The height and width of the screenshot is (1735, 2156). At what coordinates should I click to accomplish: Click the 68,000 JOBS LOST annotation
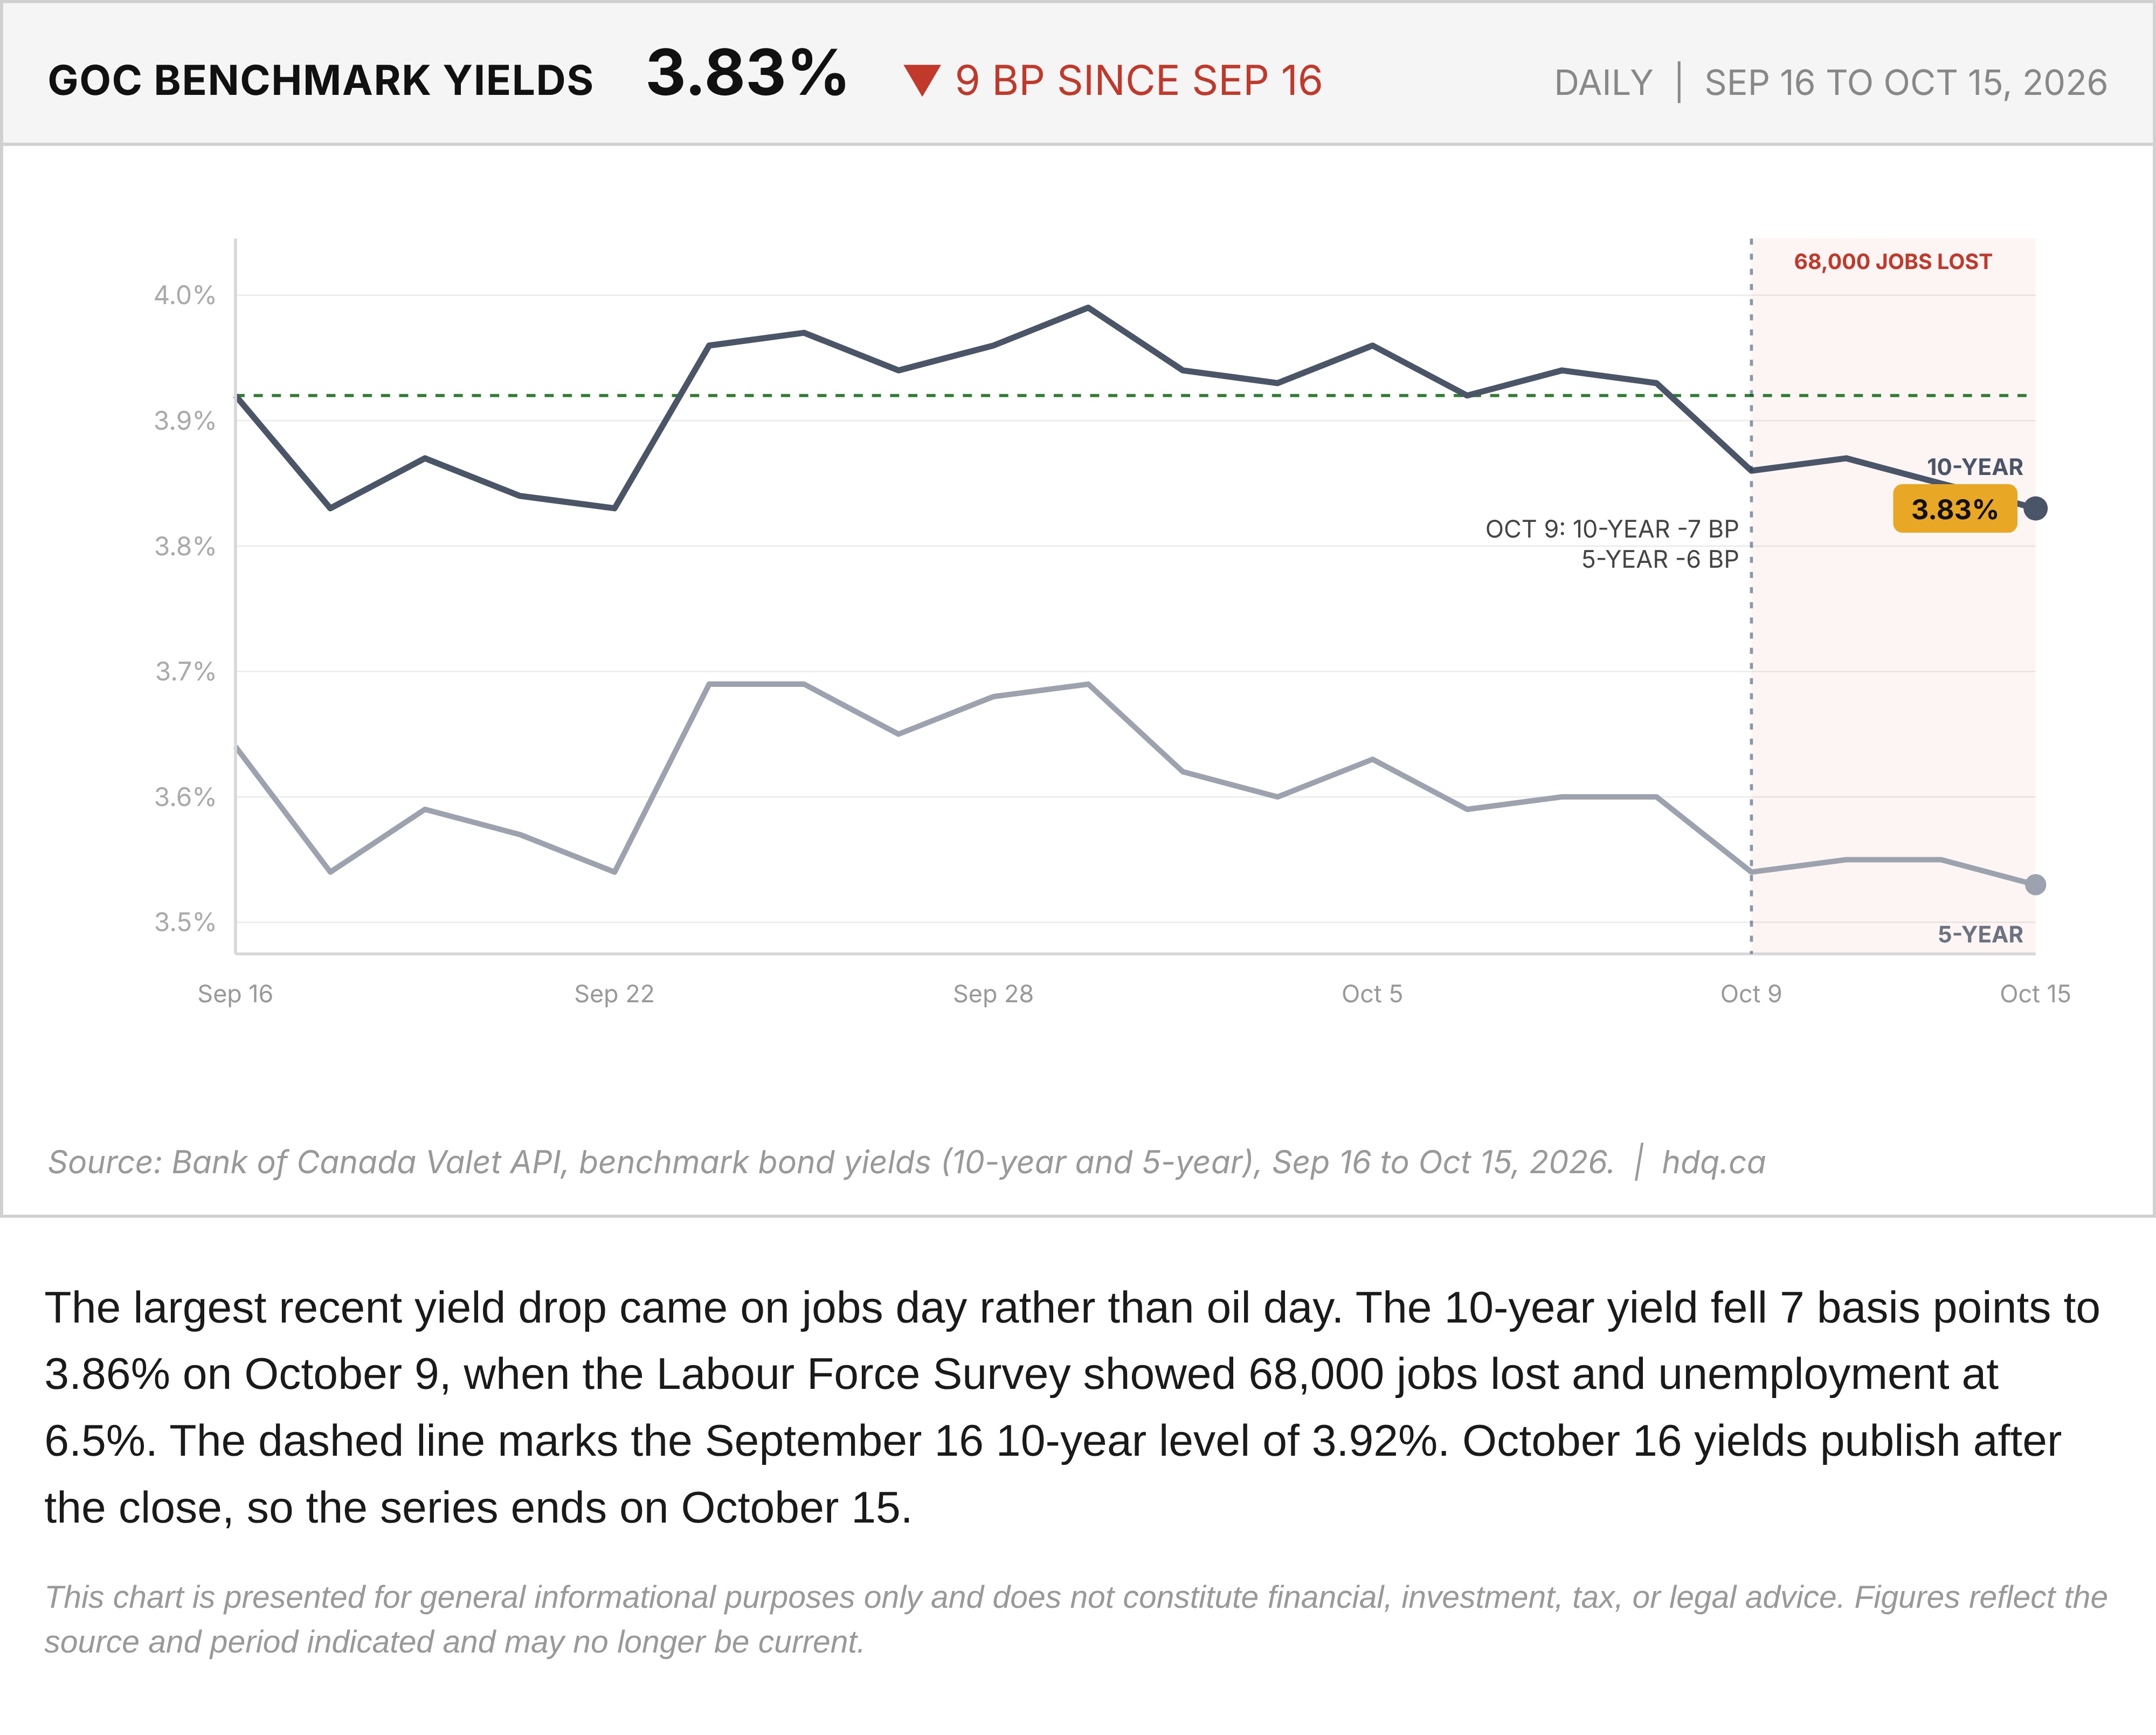pos(1892,262)
